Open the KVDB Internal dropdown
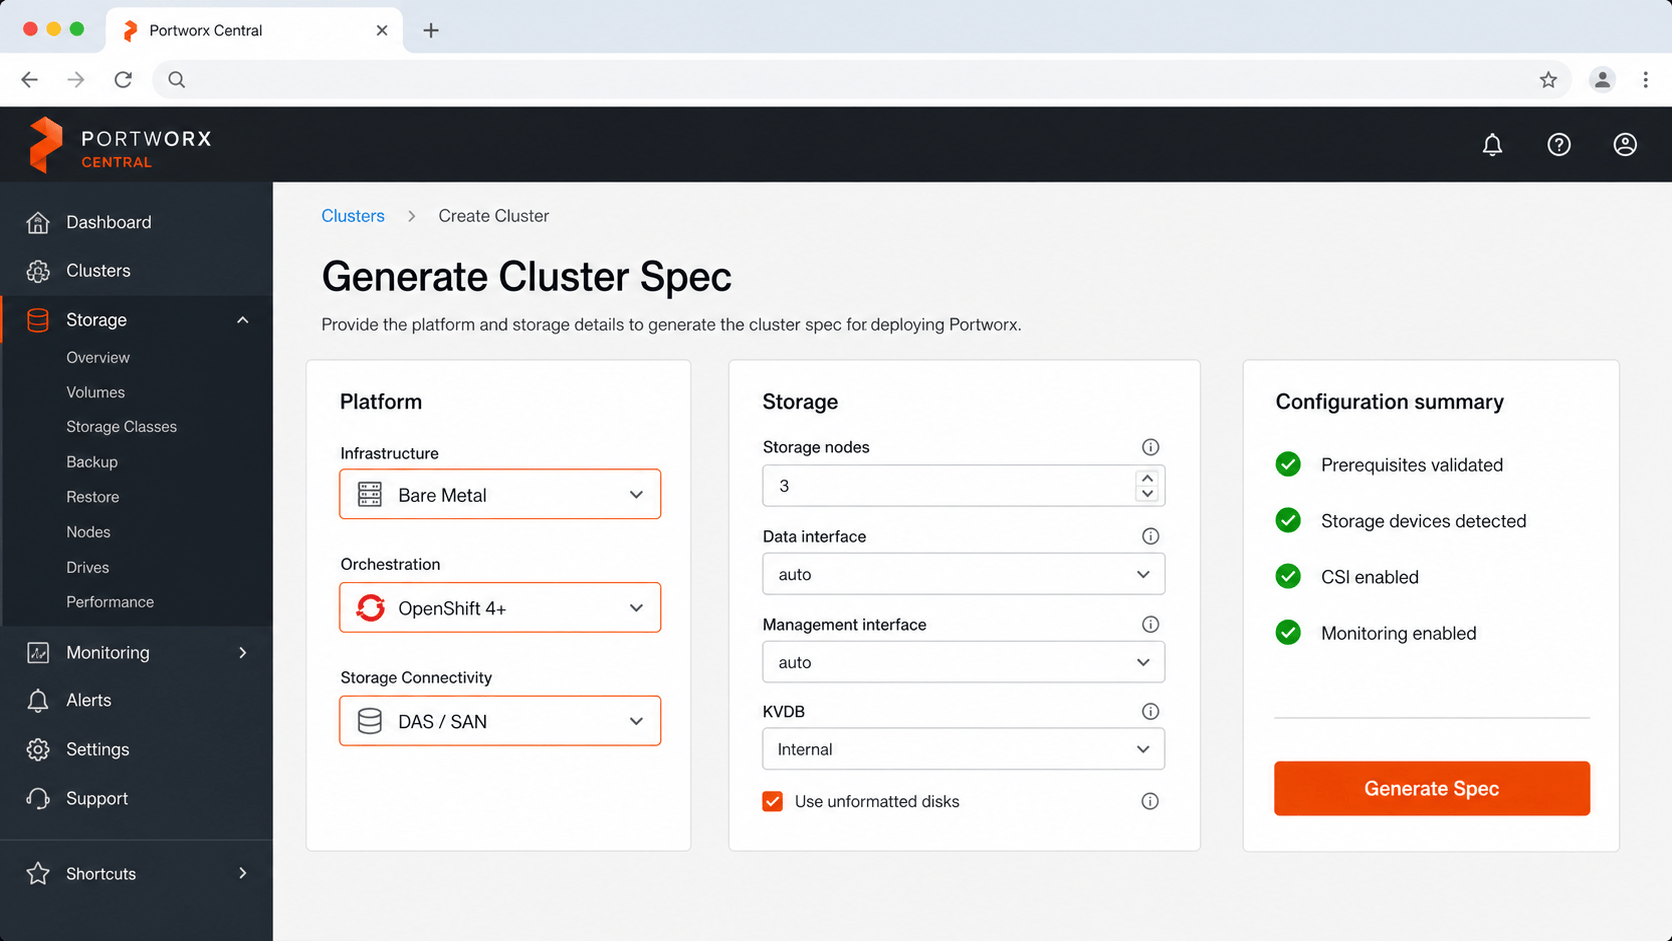This screenshot has width=1672, height=941. point(964,749)
